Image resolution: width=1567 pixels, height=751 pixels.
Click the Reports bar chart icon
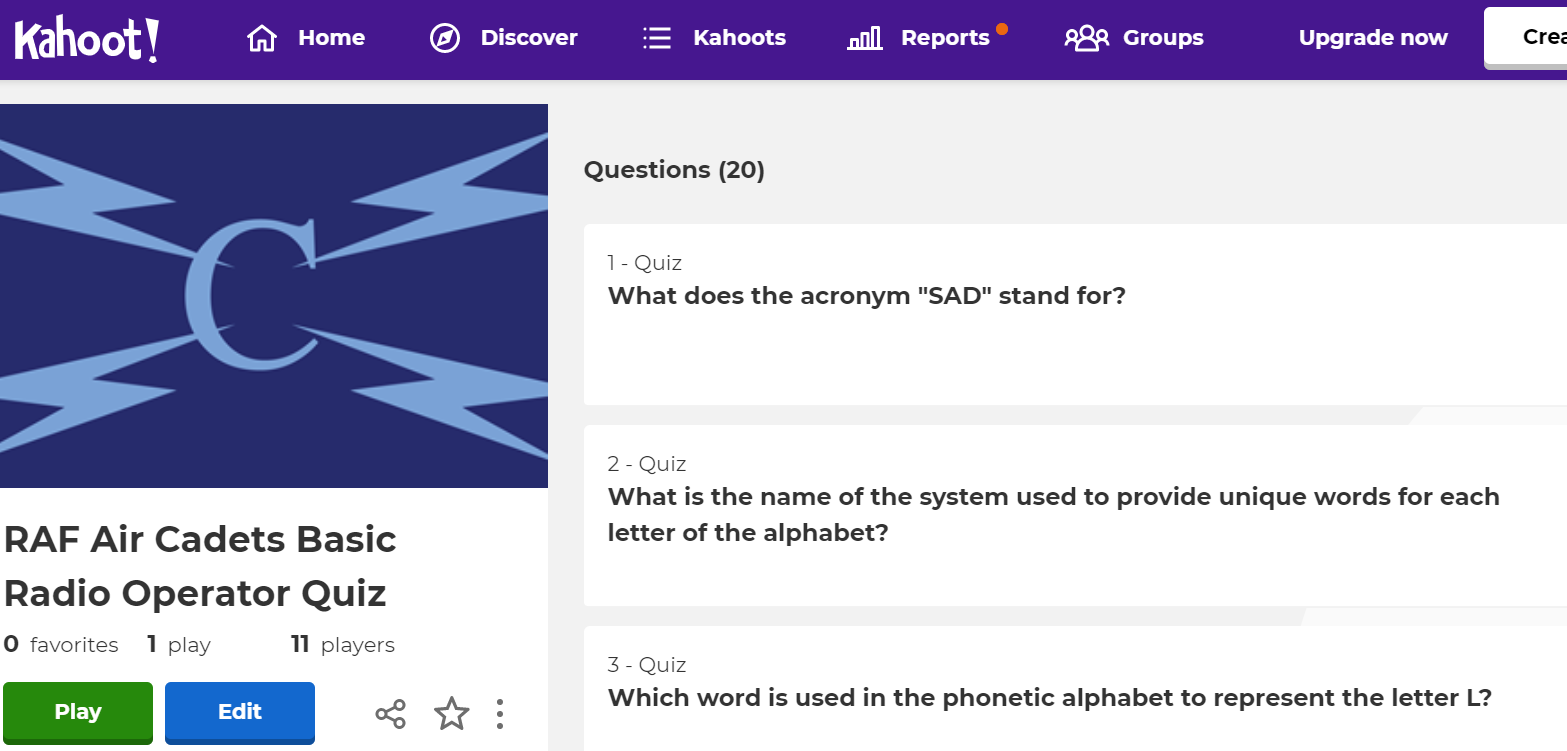click(865, 38)
